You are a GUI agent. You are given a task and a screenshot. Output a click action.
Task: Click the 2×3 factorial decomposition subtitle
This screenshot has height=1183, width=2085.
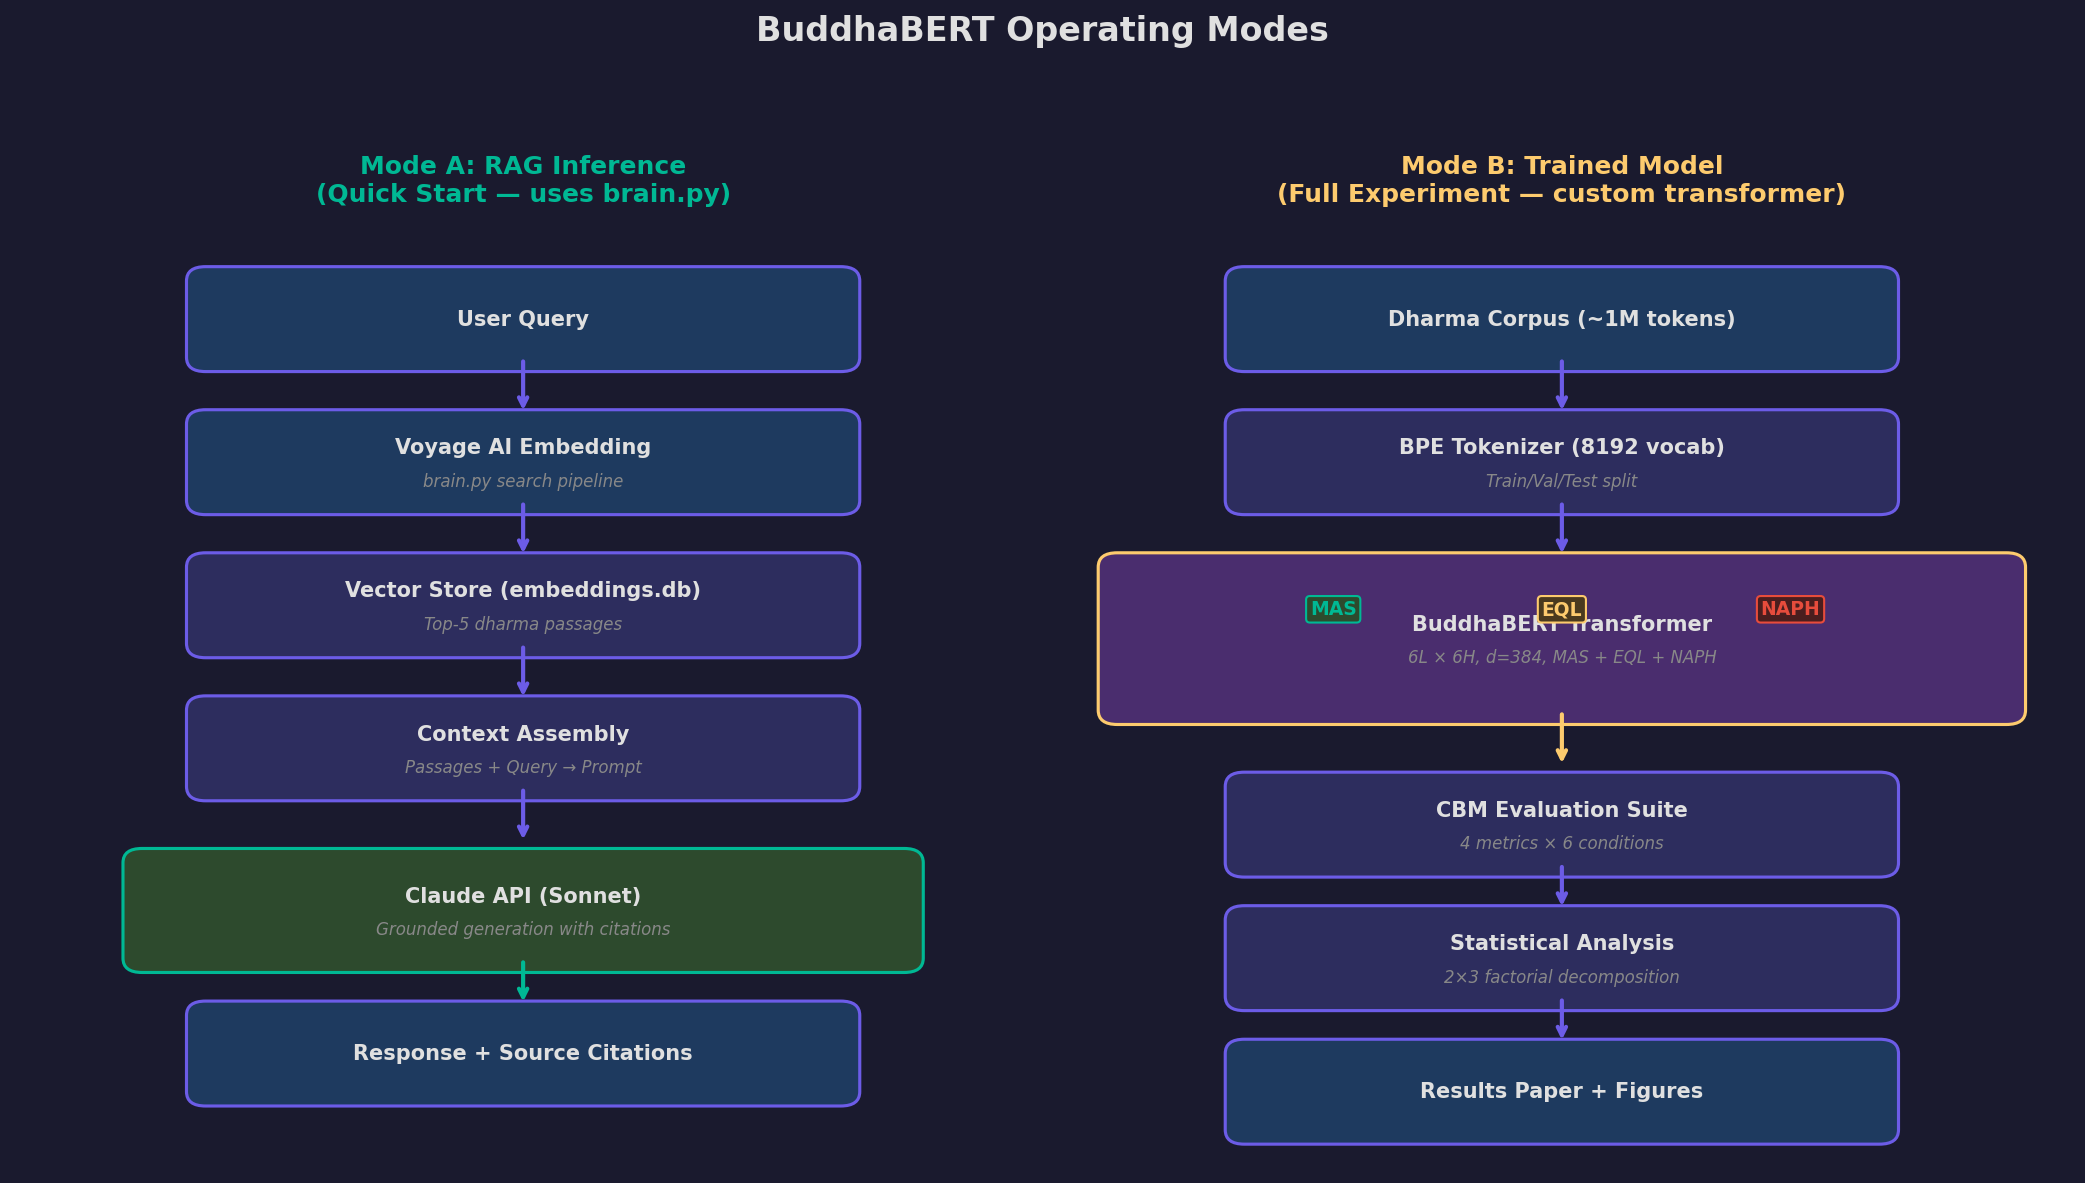[x=1561, y=977]
